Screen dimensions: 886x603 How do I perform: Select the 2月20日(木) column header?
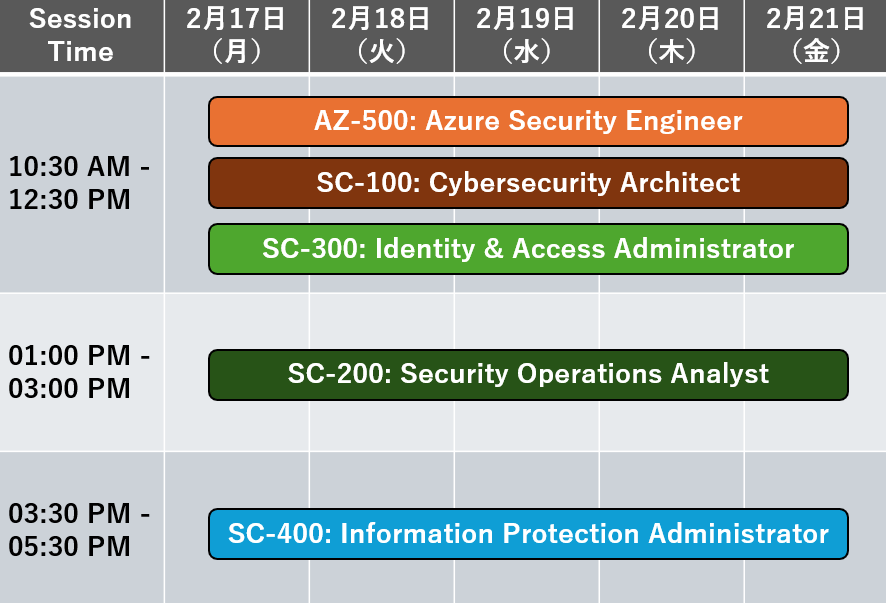click(672, 36)
